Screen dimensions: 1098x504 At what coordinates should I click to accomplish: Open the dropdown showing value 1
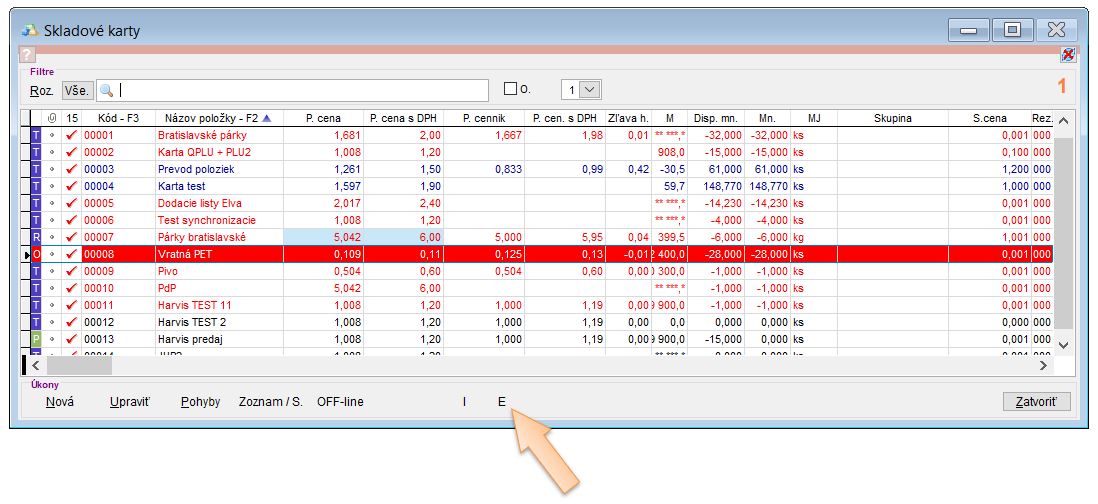click(x=590, y=90)
